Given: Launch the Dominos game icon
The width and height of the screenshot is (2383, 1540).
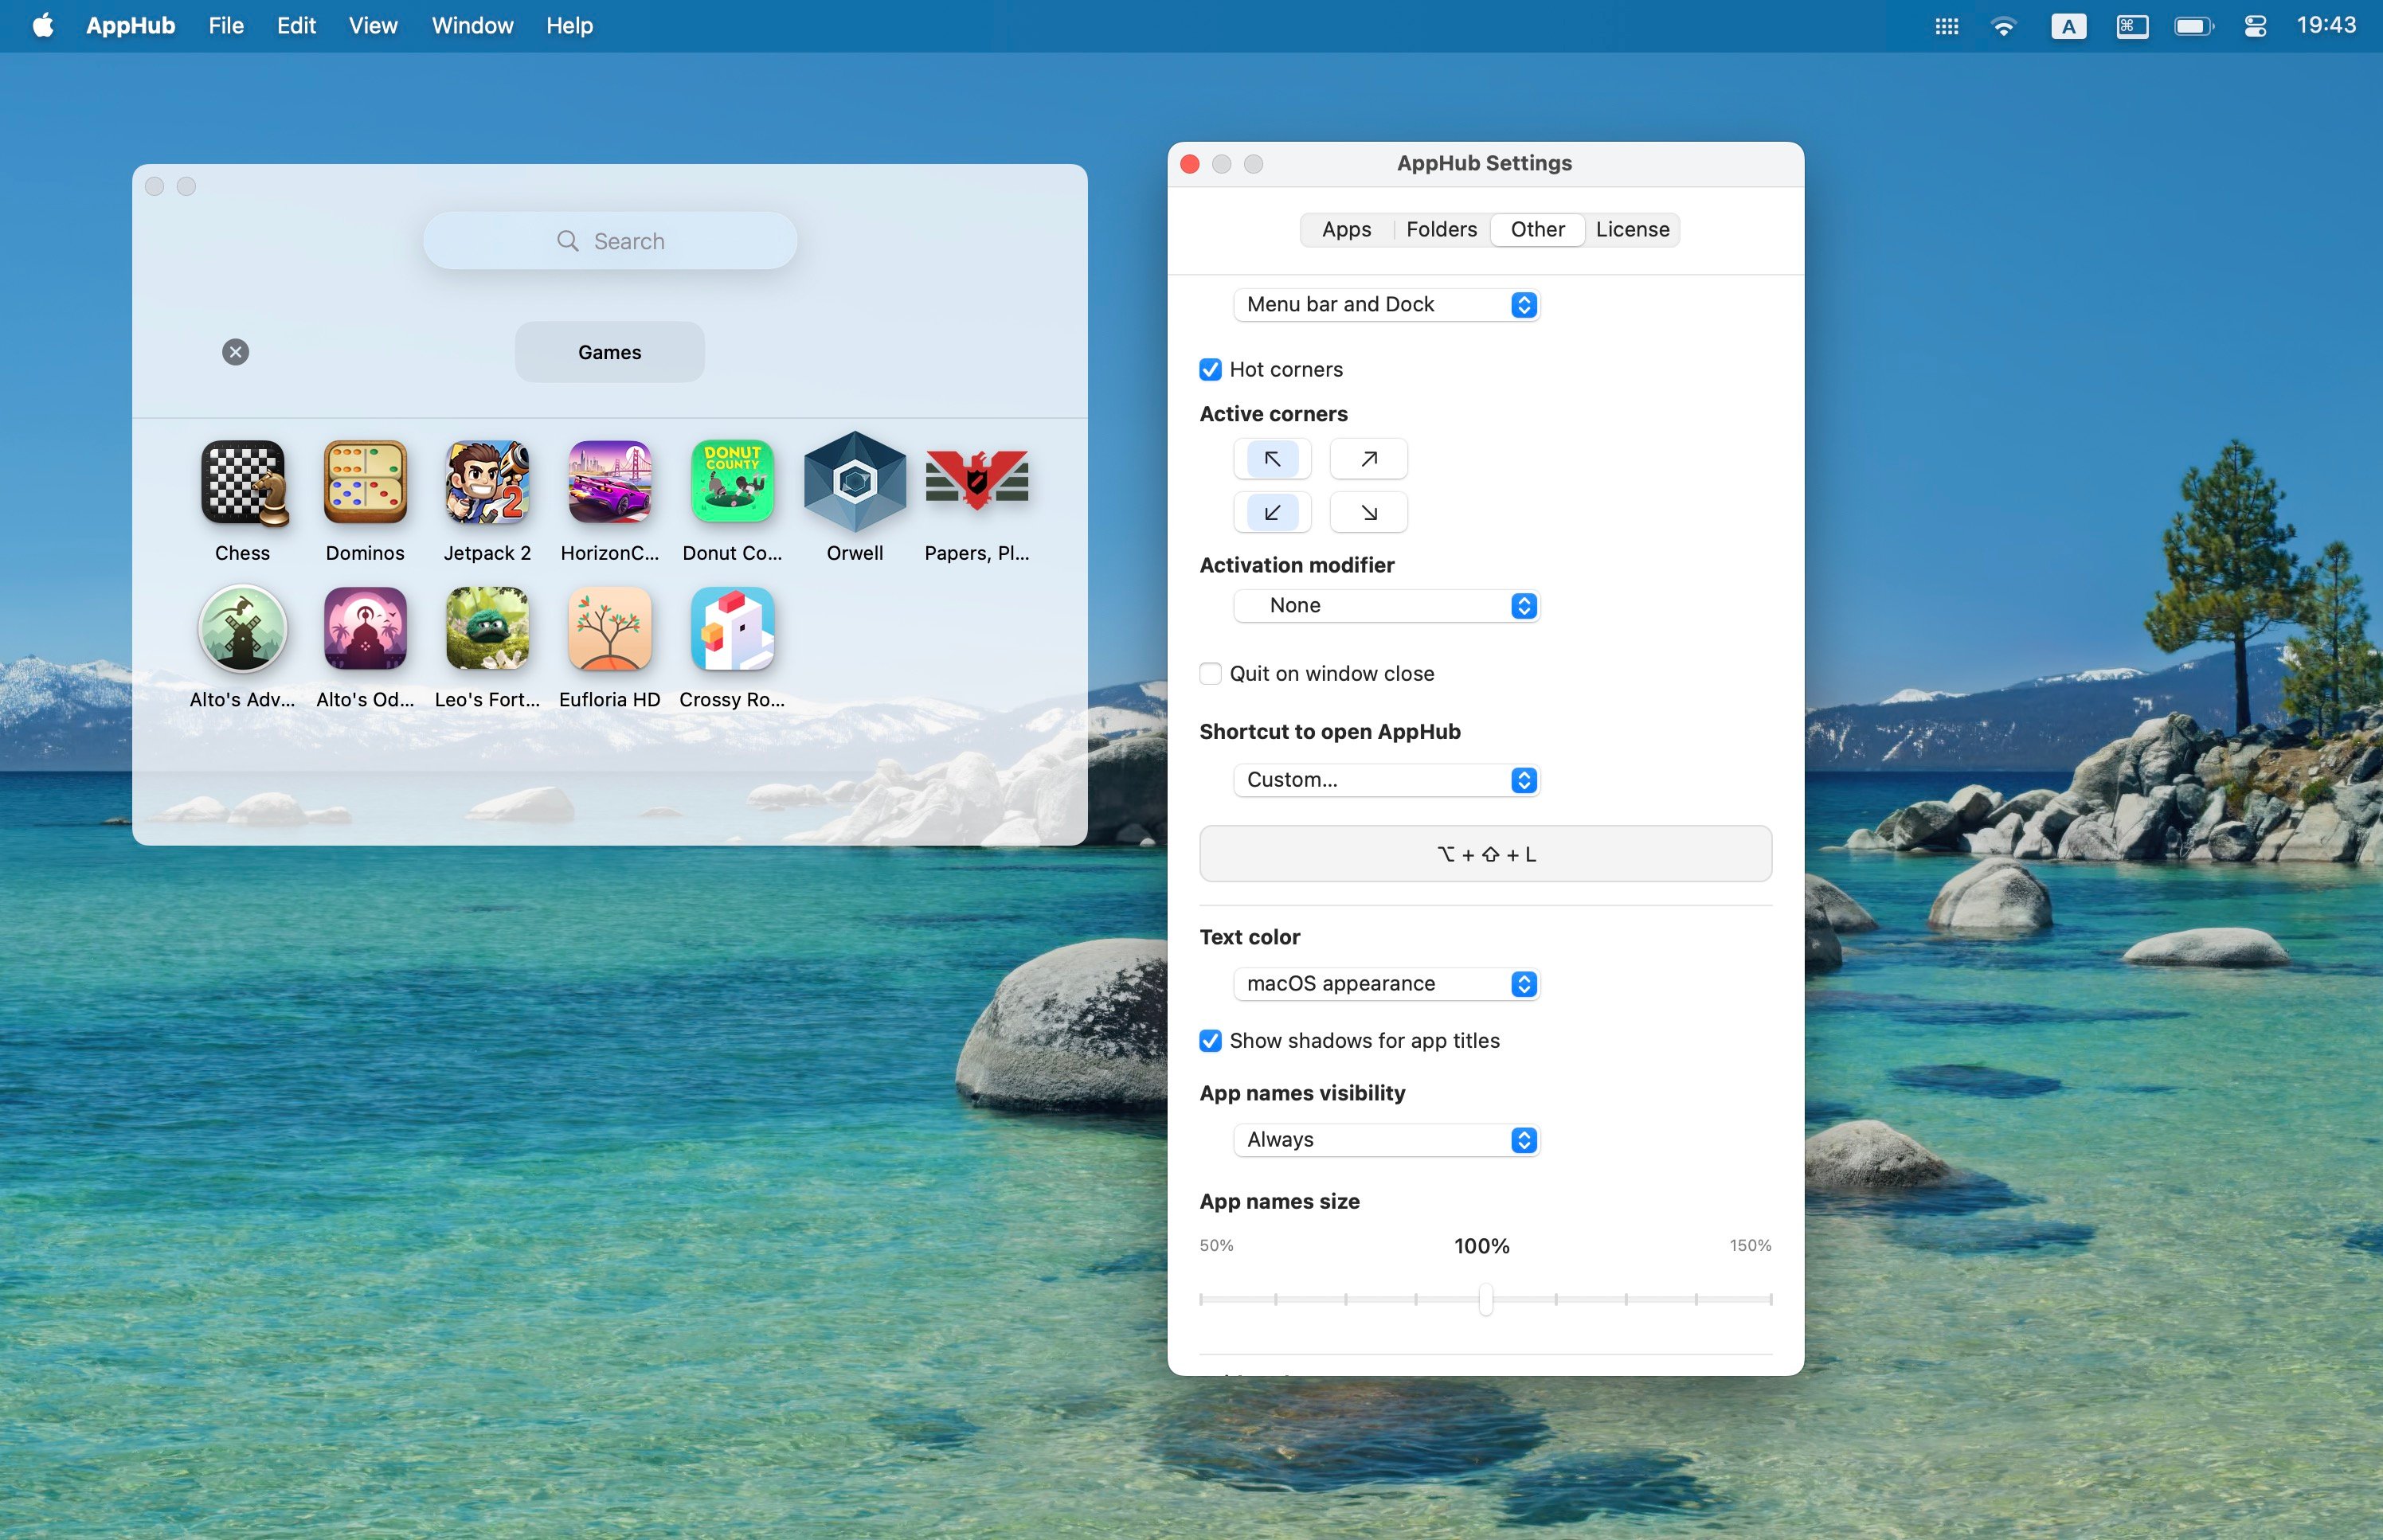Looking at the screenshot, I should pyautogui.click(x=365, y=483).
